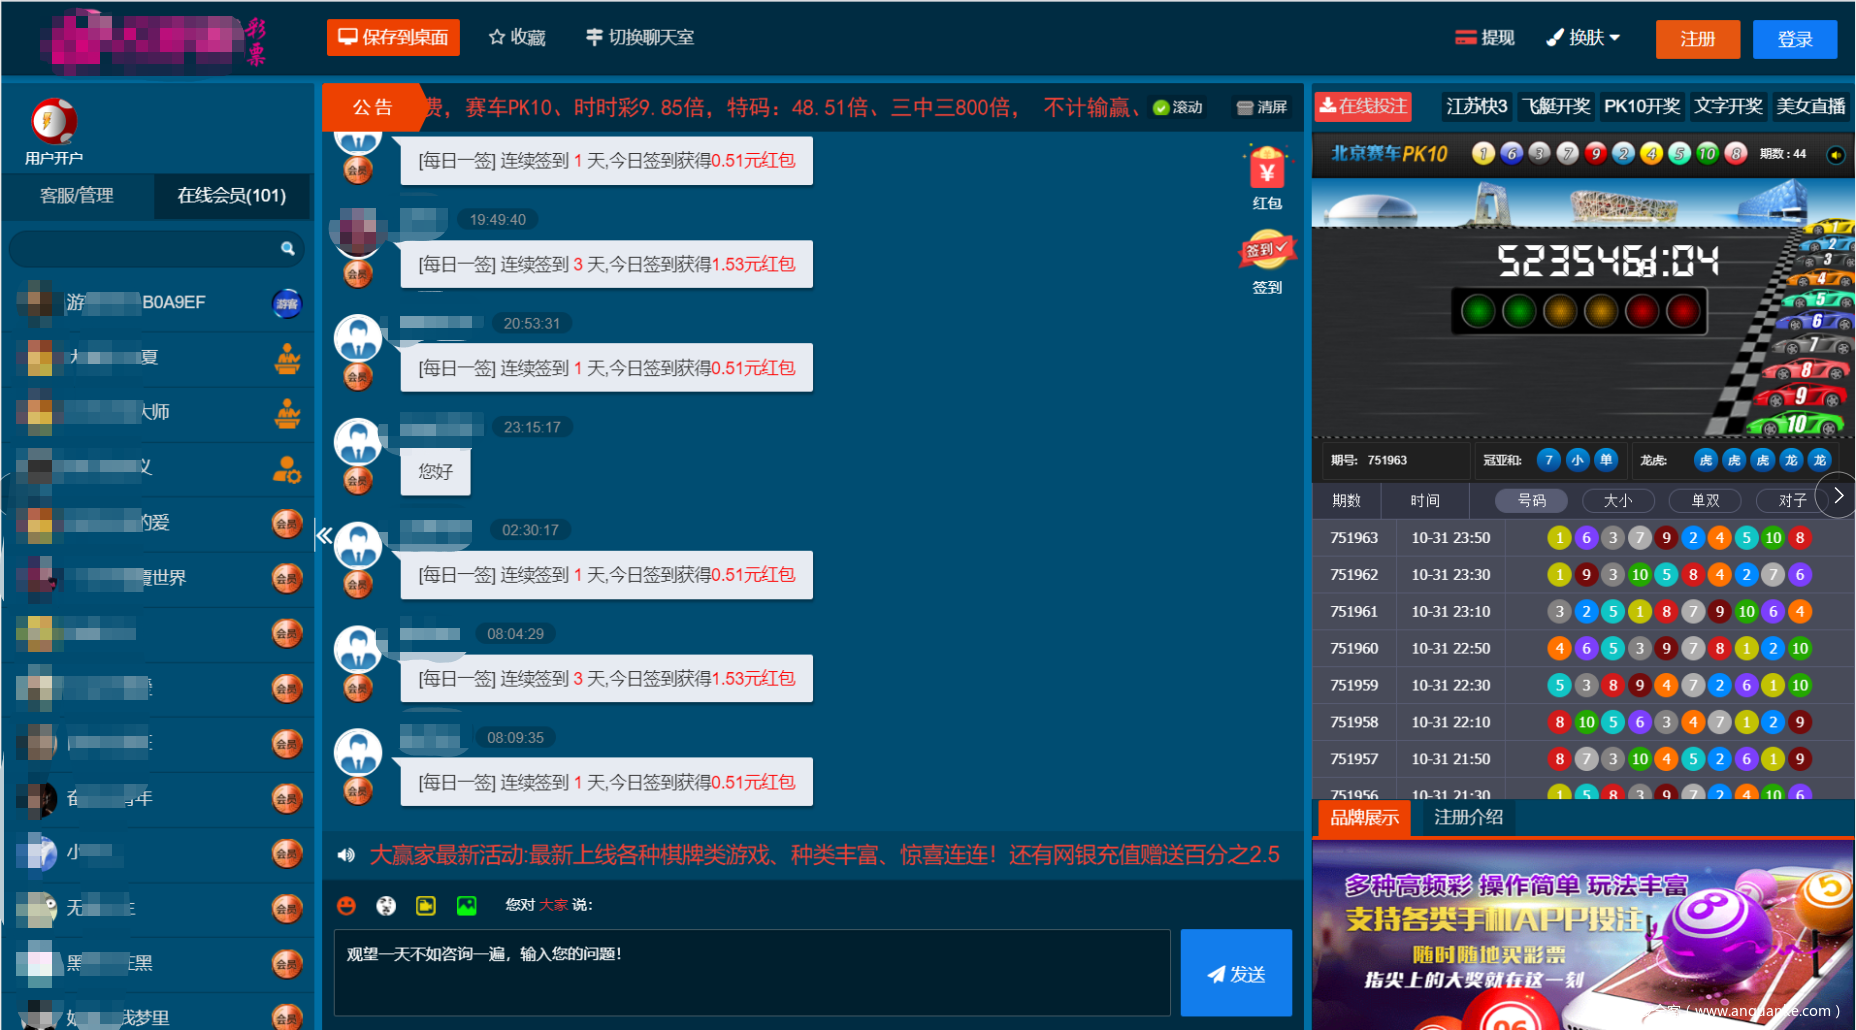
Task: Click the next arrow beside 对子
Action: [x=1837, y=496]
